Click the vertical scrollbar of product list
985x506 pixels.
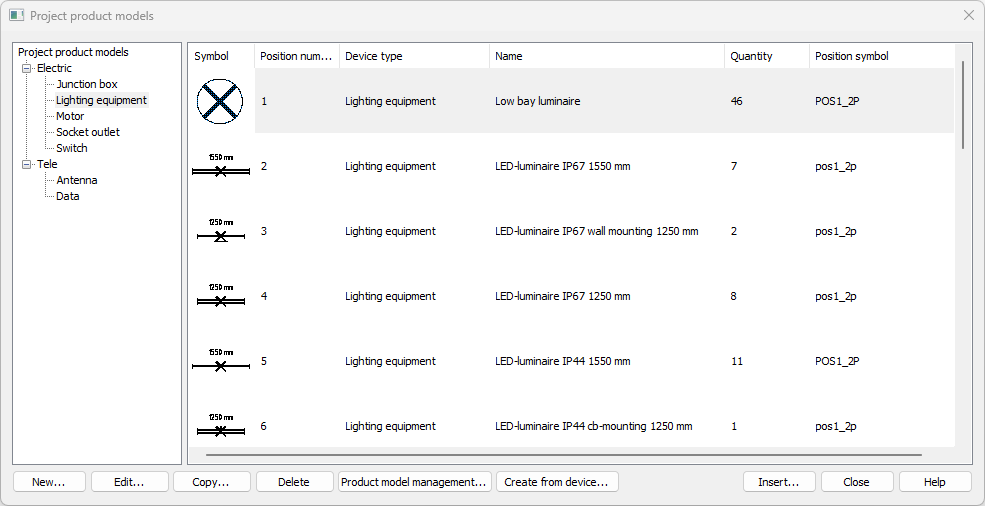963,105
